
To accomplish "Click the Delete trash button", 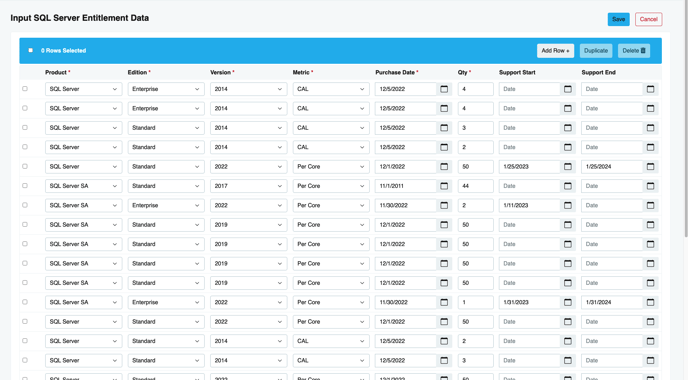I will 634,50.
